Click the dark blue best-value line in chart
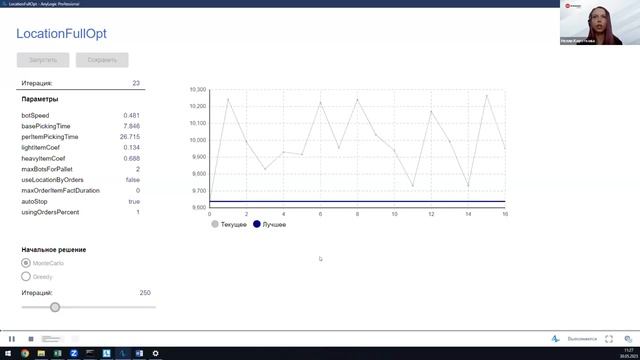 tap(357, 201)
